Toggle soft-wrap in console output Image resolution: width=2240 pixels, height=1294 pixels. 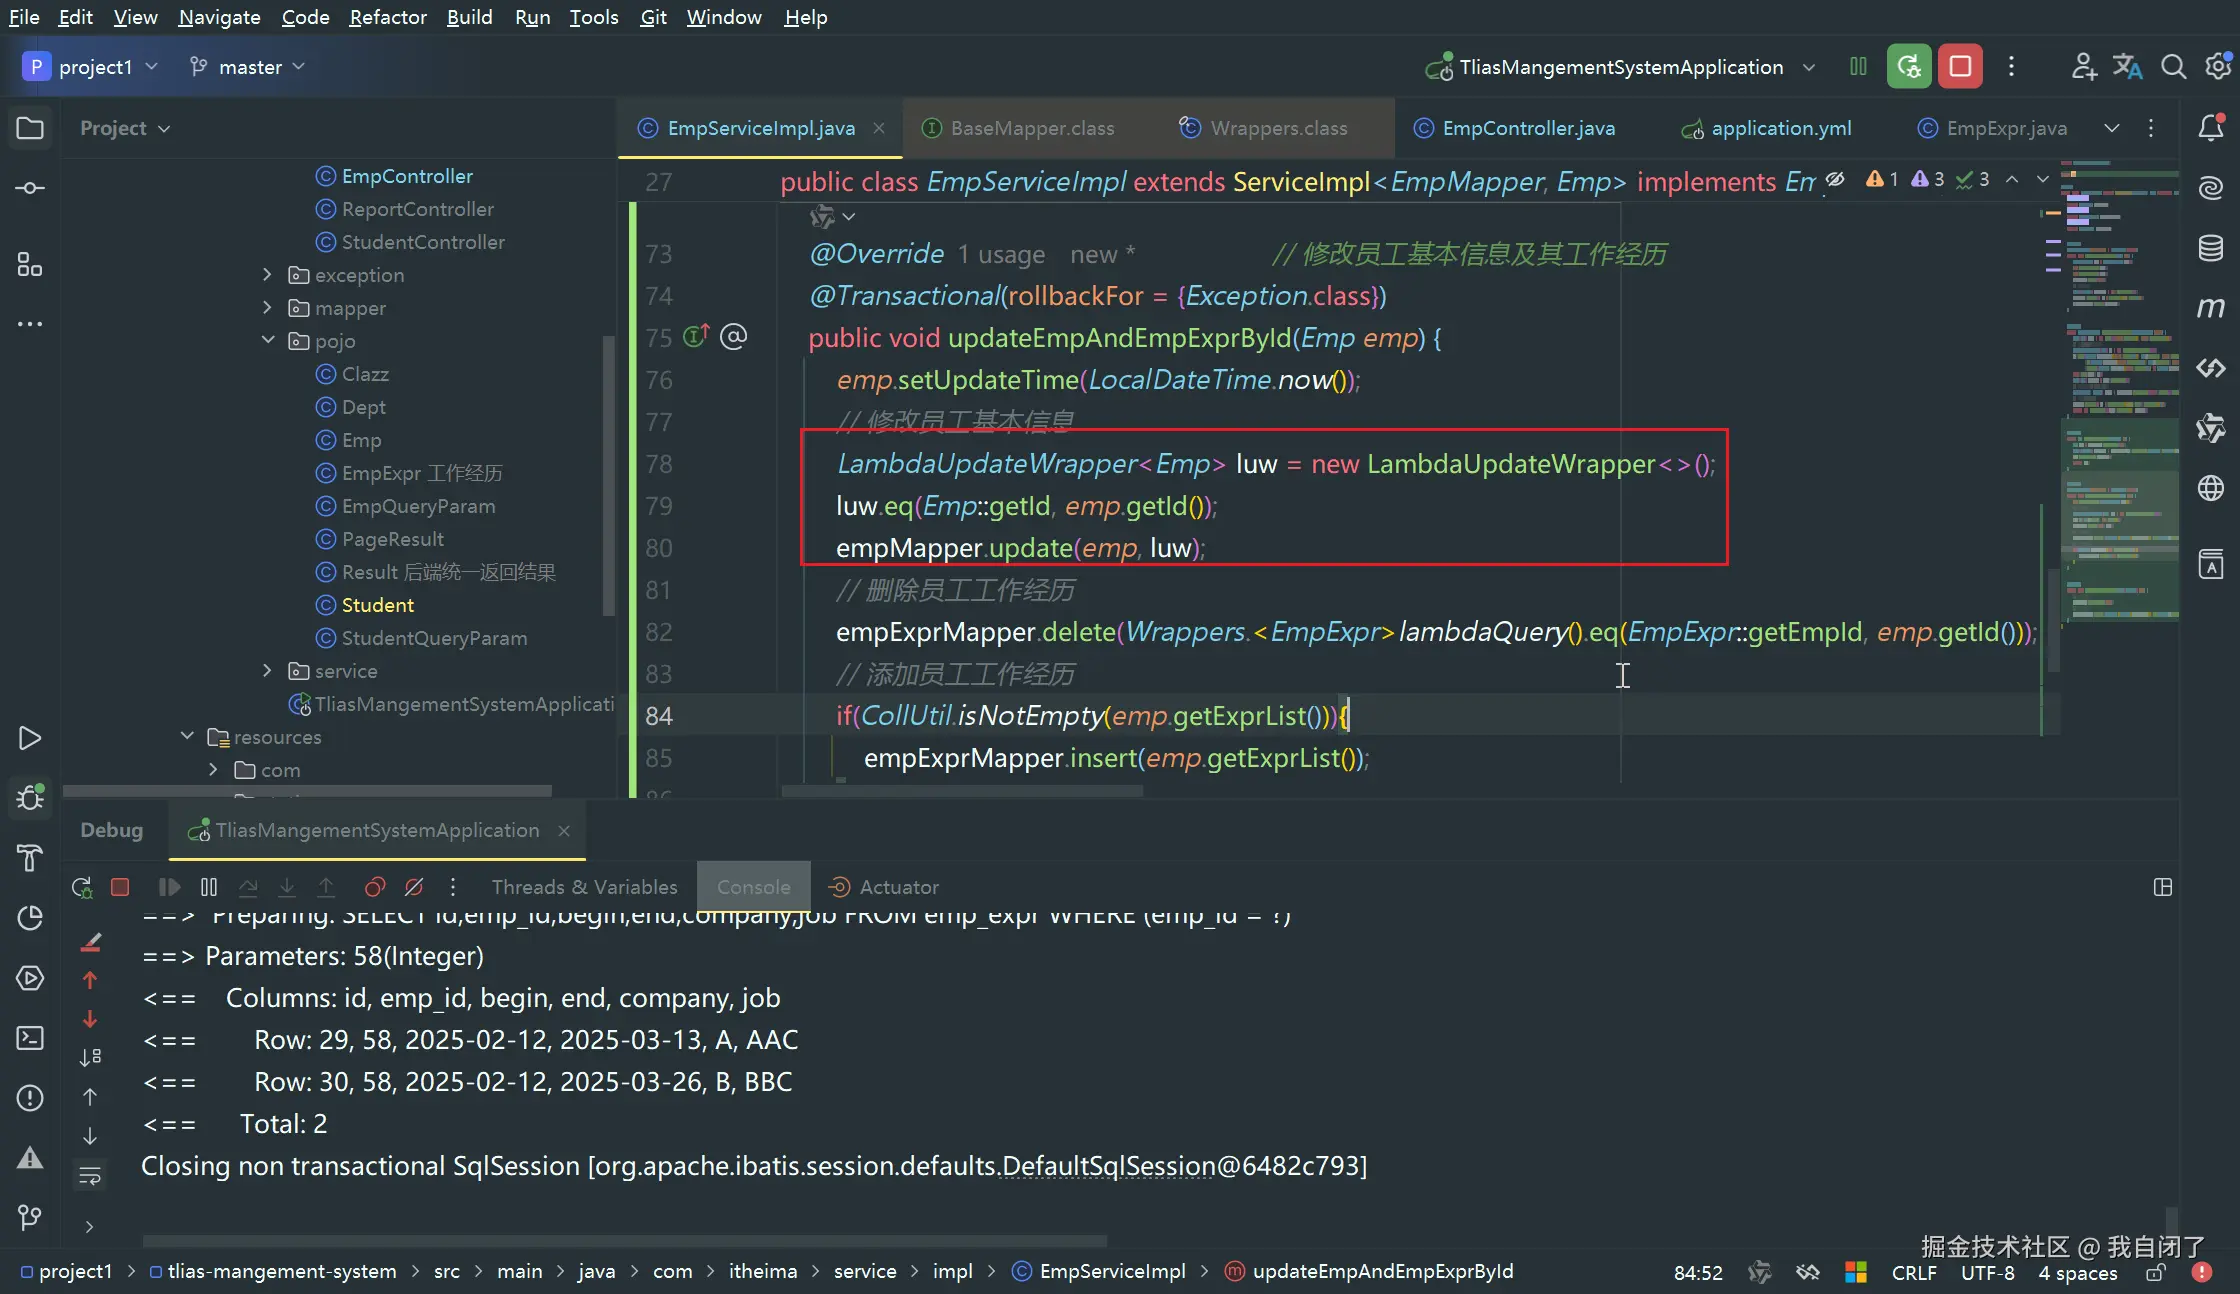(x=90, y=1176)
